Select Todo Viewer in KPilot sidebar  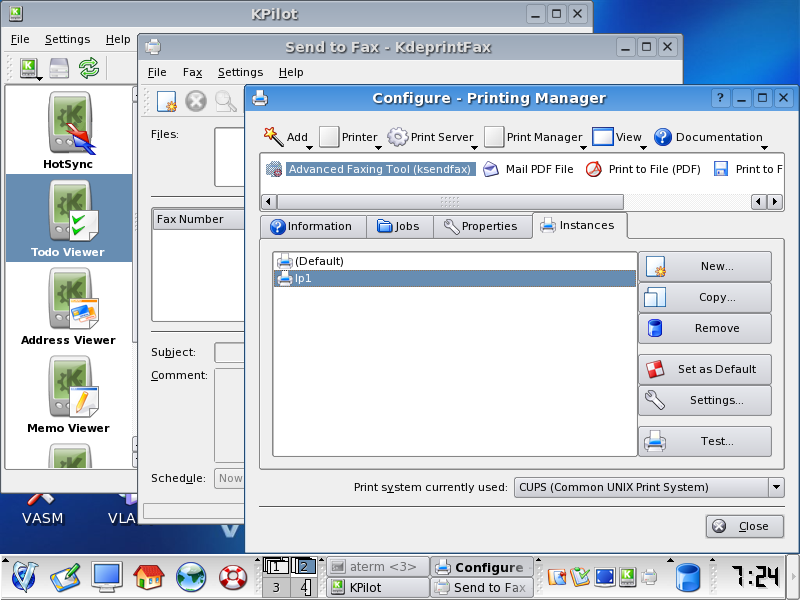pyautogui.click(x=69, y=218)
